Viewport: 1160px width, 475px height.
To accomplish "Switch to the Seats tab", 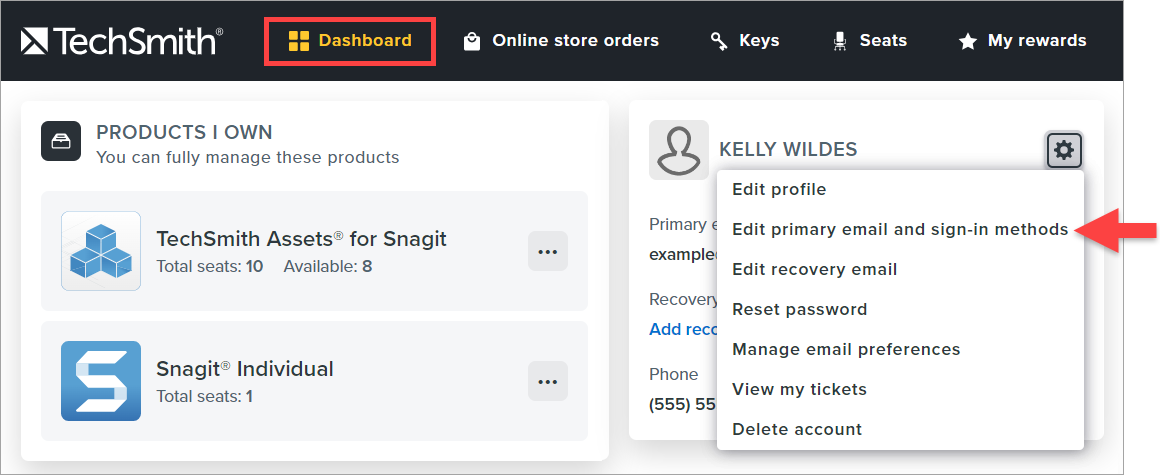I will (x=869, y=41).
